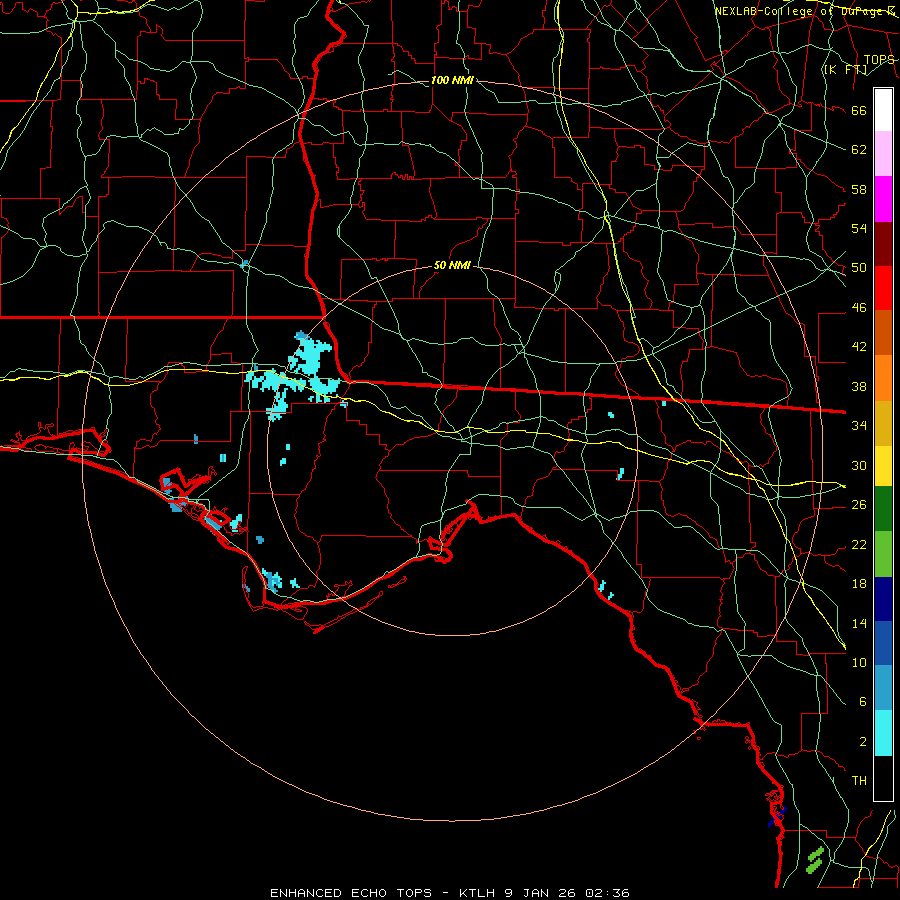Click the legend value 10
This screenshot has height=900, width=900.
(859, 662)
